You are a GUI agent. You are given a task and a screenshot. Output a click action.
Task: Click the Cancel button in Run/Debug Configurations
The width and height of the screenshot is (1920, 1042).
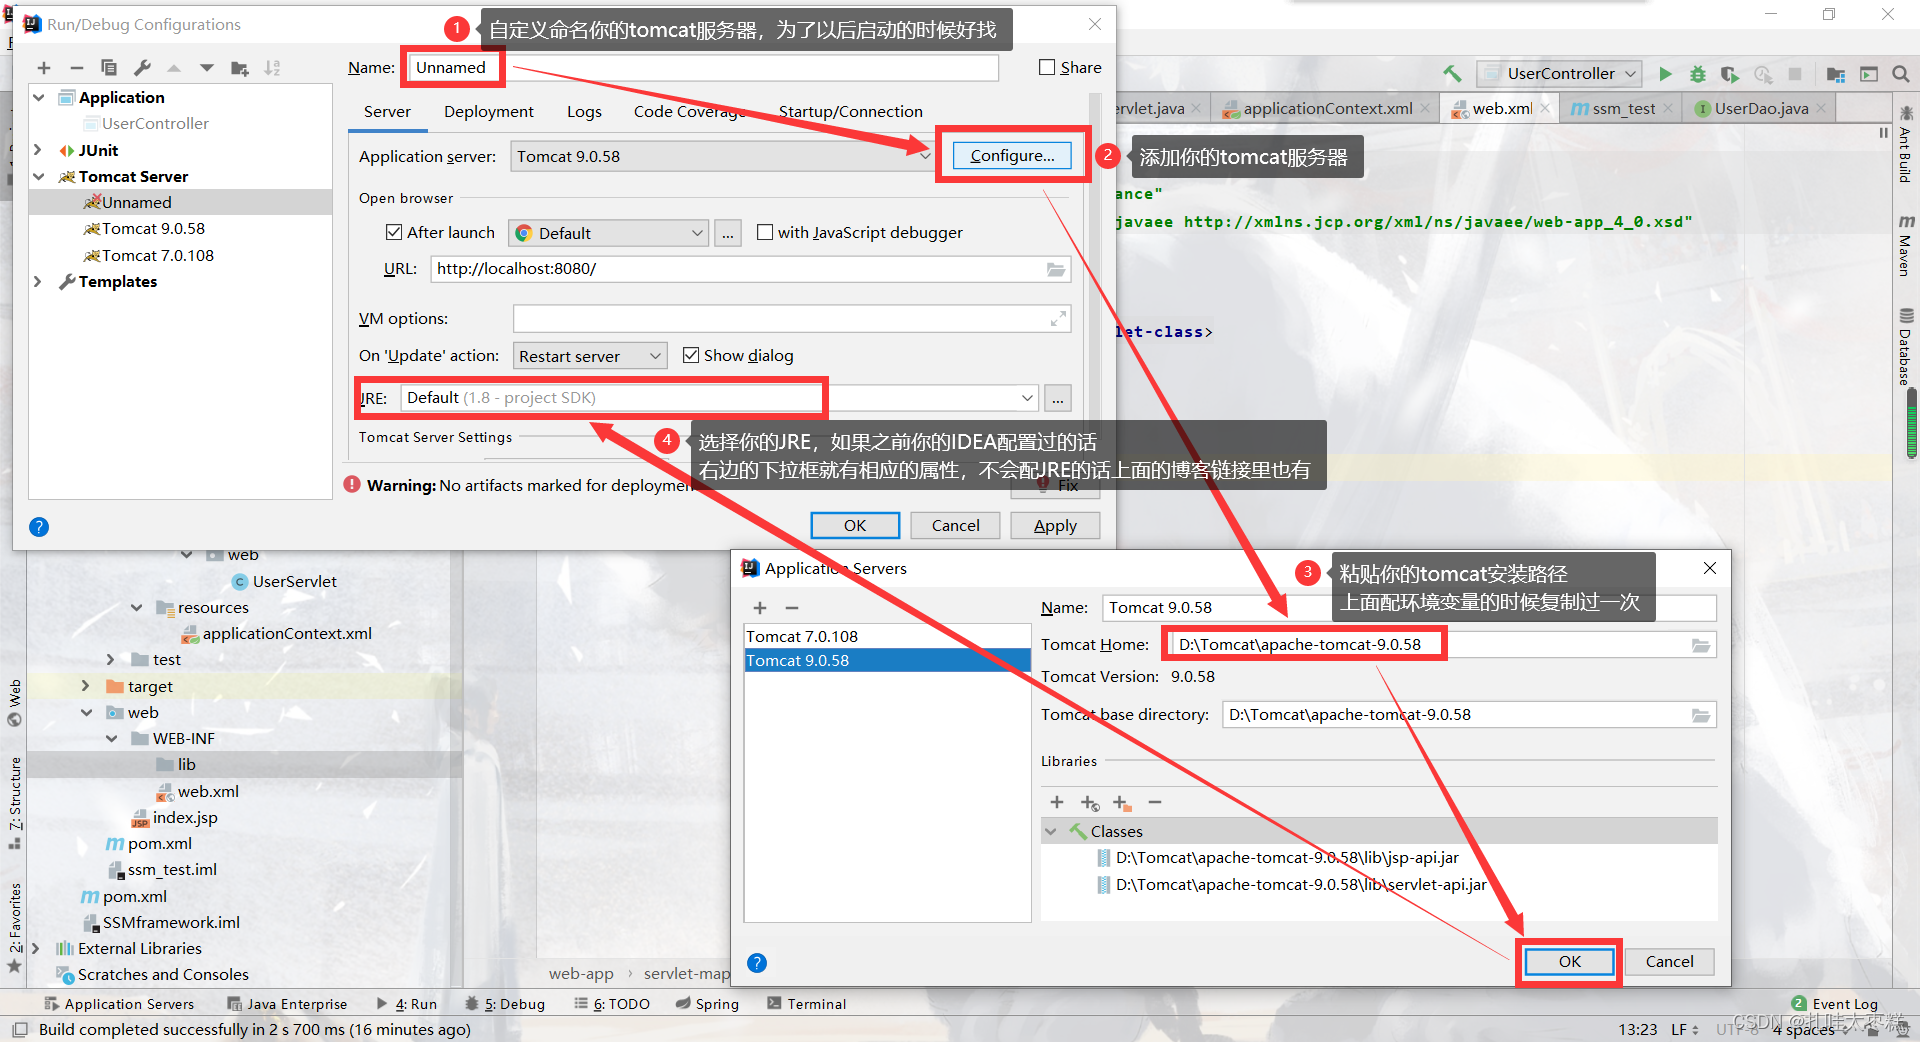coord(955,526)
